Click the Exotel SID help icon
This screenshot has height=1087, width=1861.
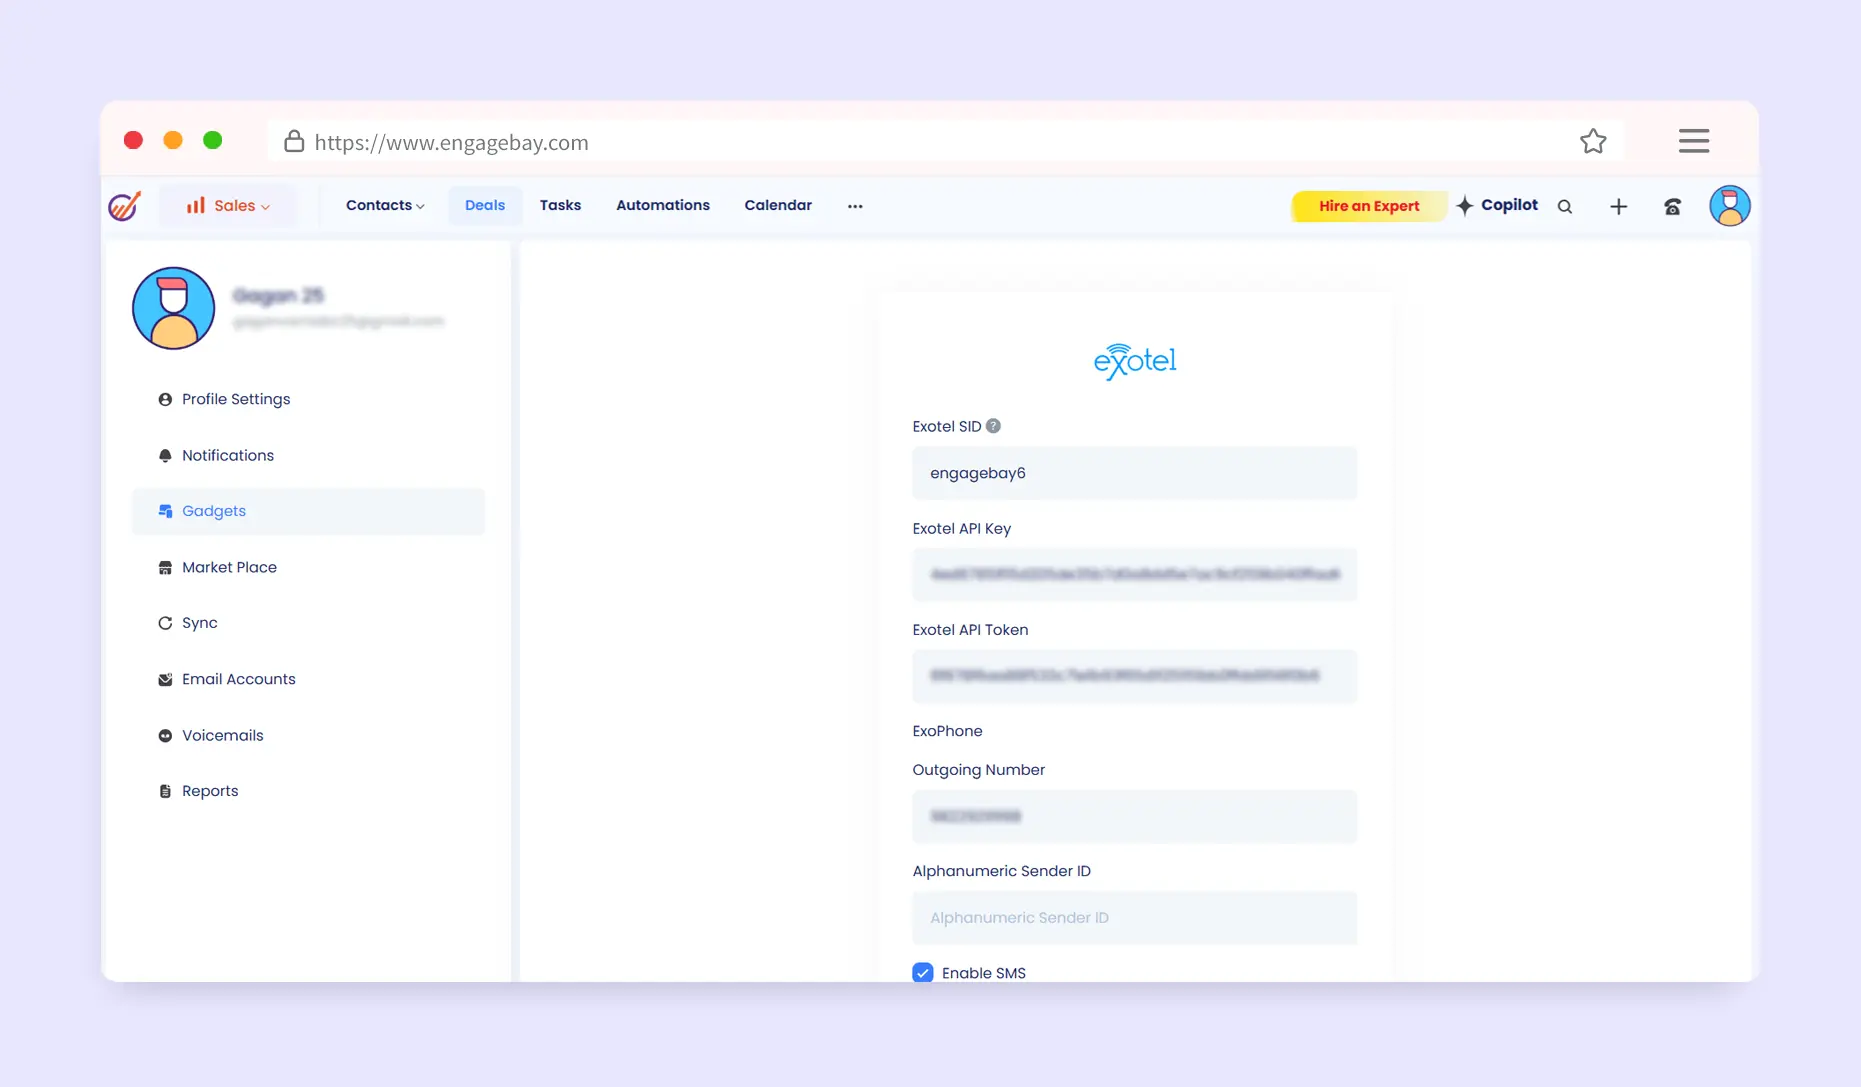[x=993, y=426]
